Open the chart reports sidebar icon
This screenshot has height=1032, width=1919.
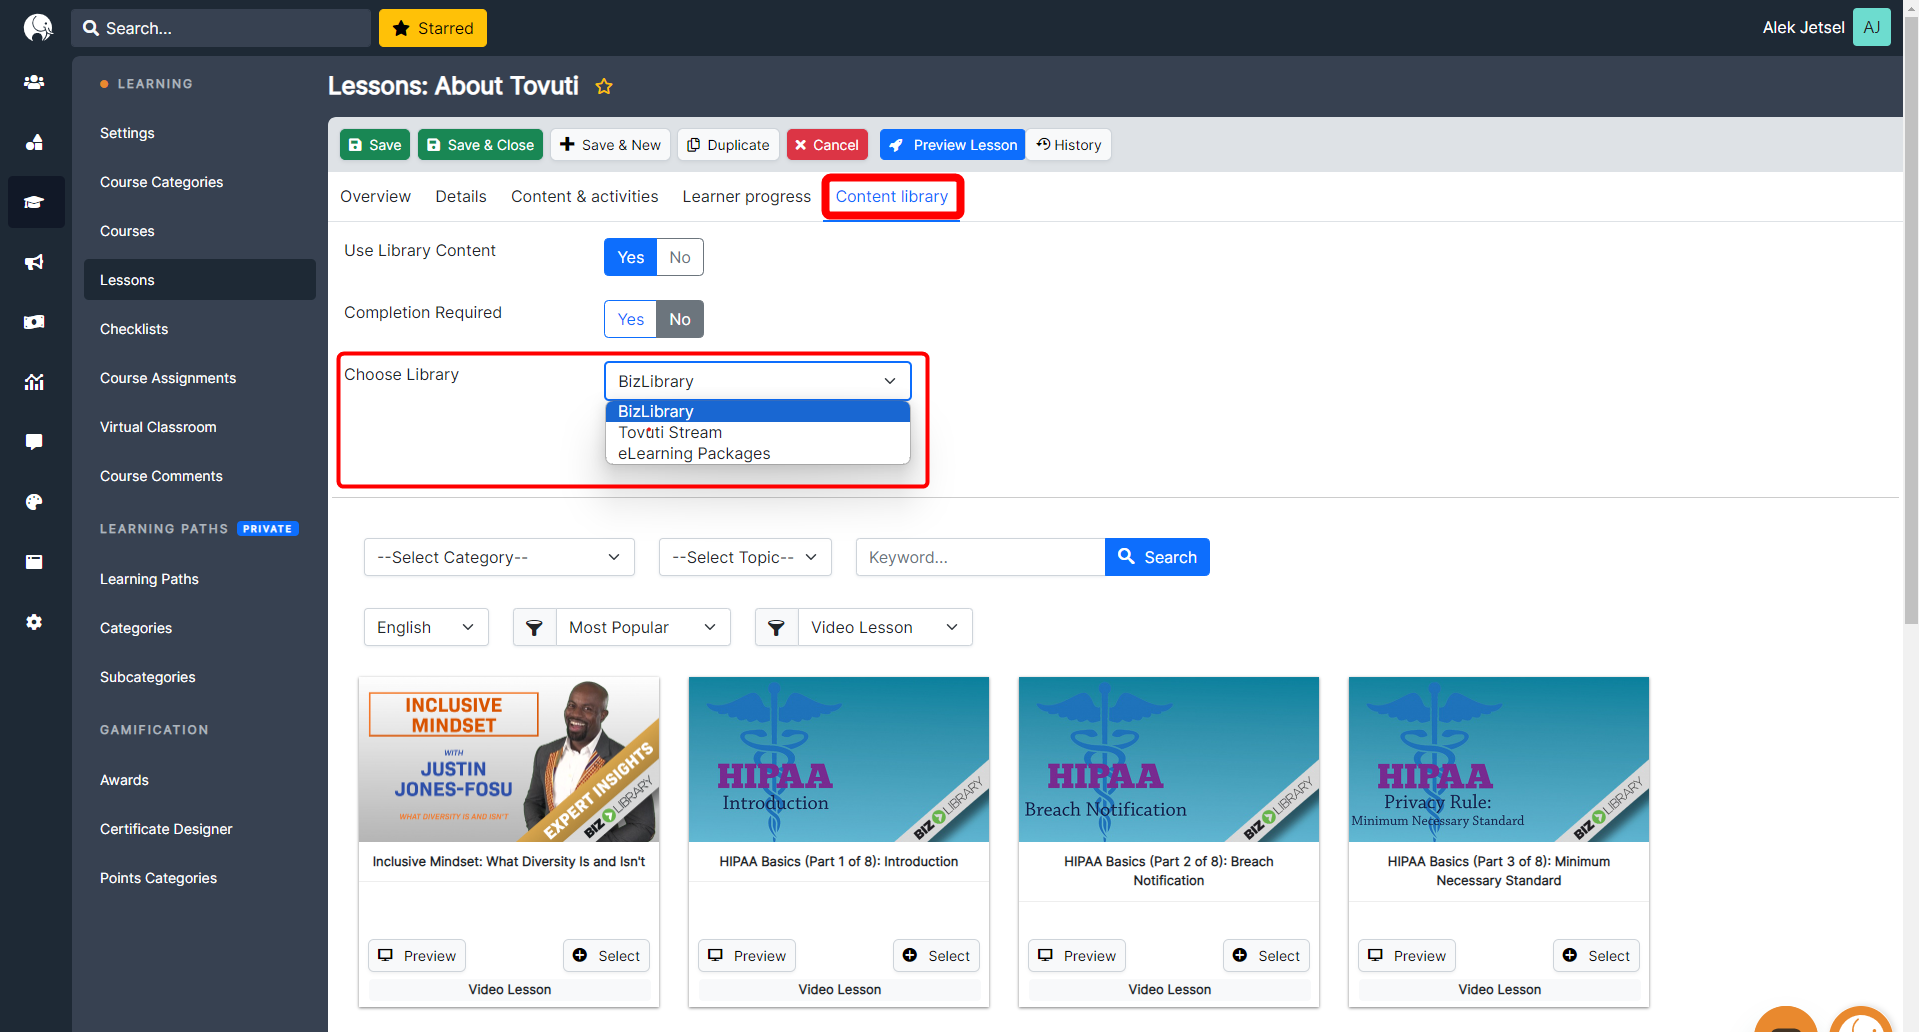34,382
